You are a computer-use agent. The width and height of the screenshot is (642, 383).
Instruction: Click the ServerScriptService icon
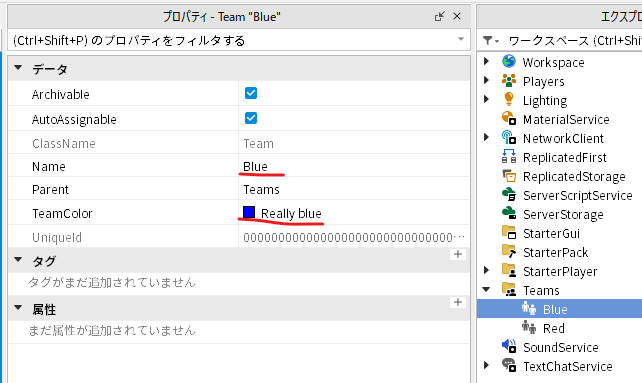pos(509,195)
